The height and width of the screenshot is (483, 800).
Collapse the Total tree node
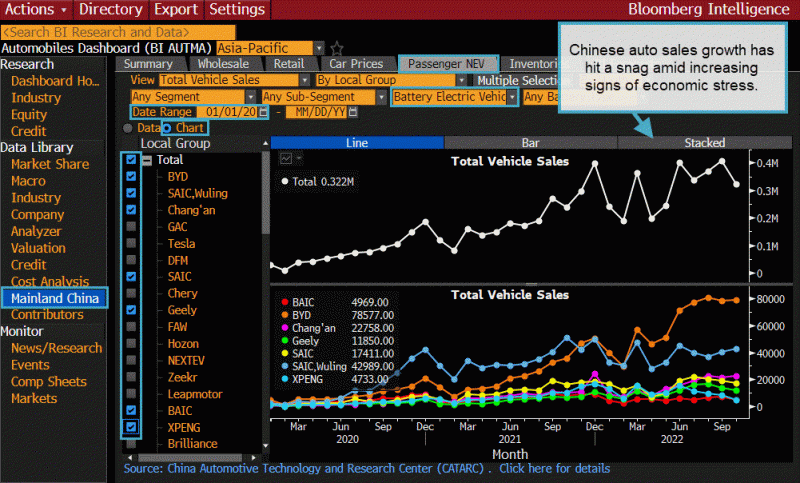[147, 161]
